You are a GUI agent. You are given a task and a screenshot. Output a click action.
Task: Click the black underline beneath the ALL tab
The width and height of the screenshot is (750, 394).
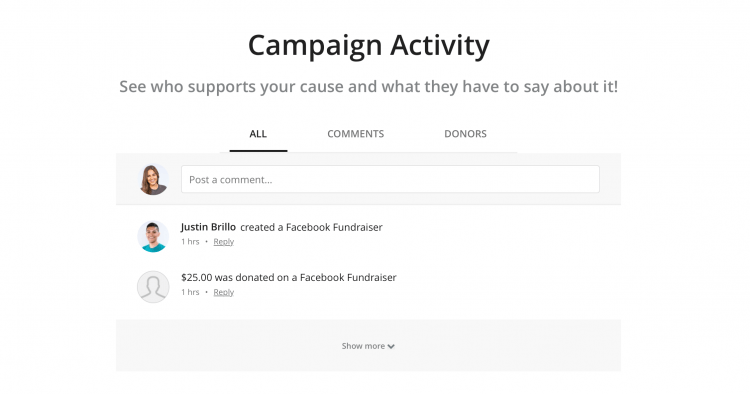(258, 151)
